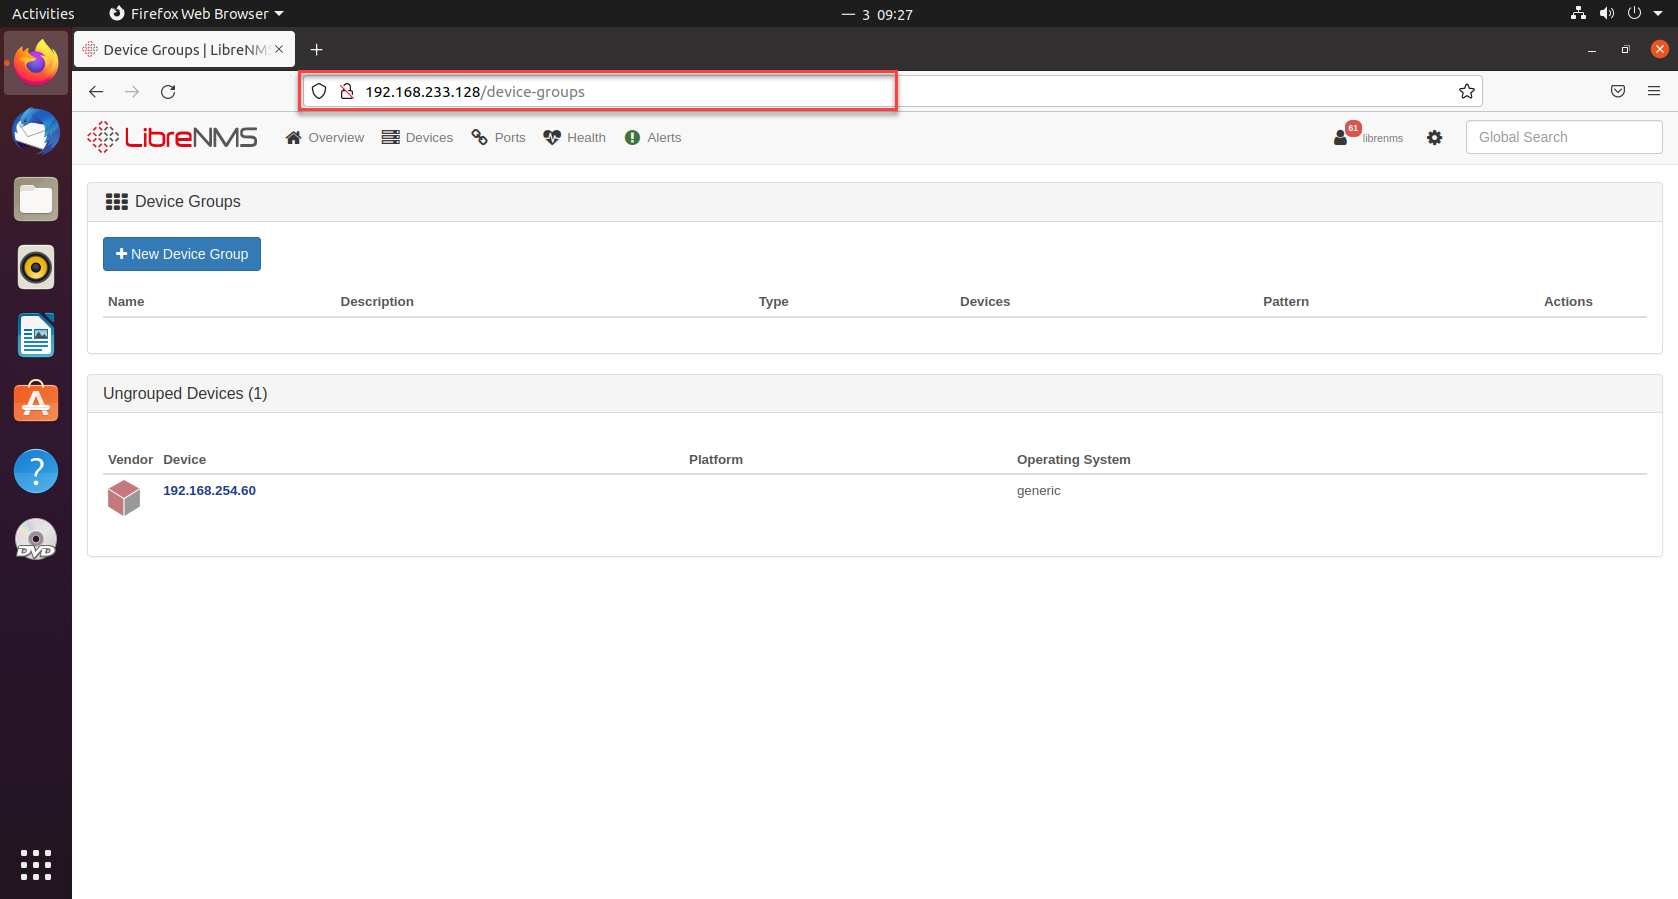1678x899 pixels.
Task: Expand the Ports navigation menu
Action: point(498,138)
